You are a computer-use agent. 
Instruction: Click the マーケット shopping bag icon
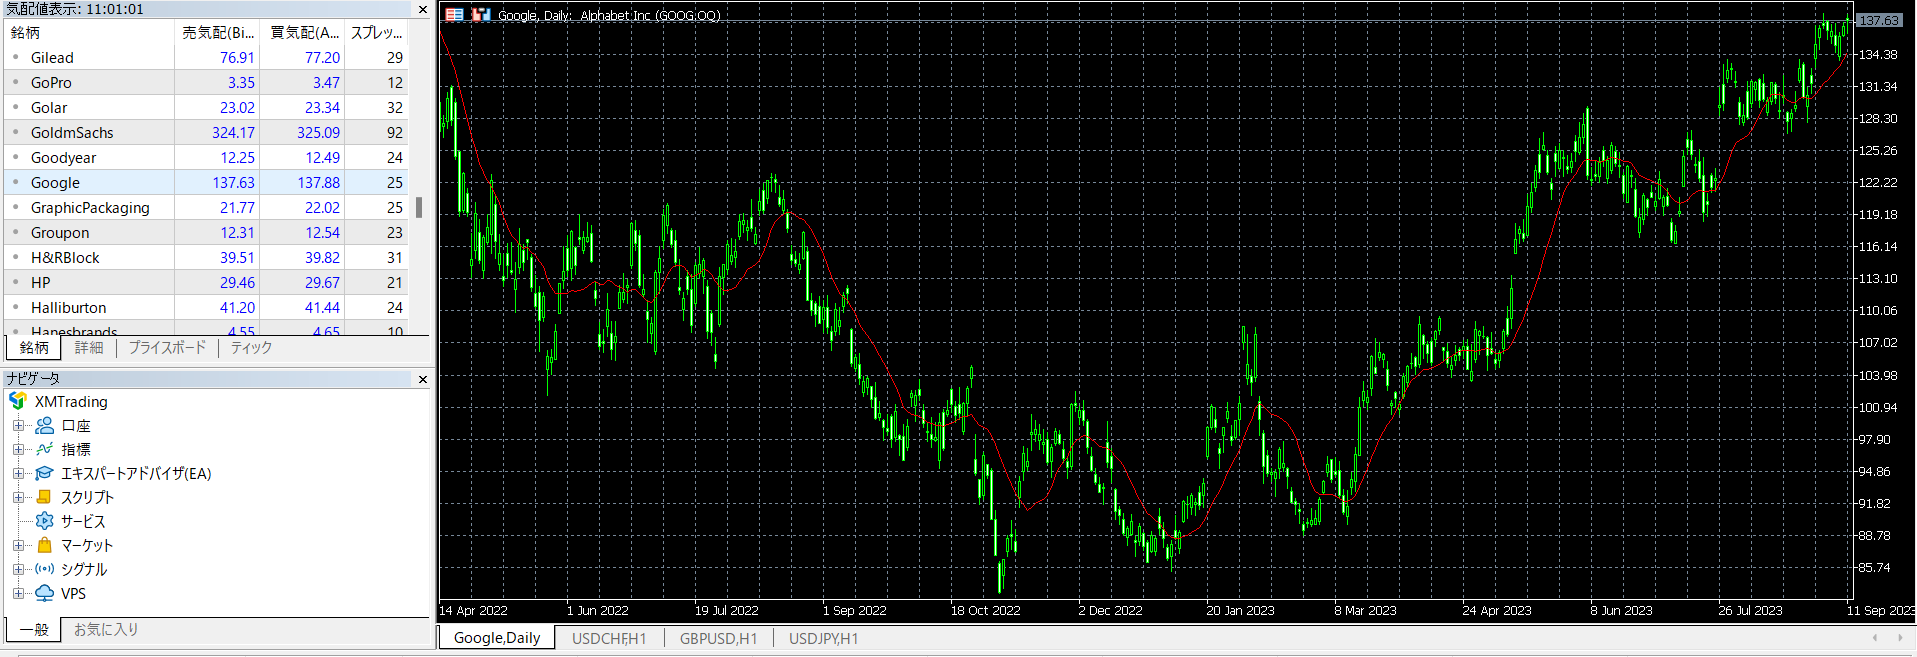[x=45, y=545]
